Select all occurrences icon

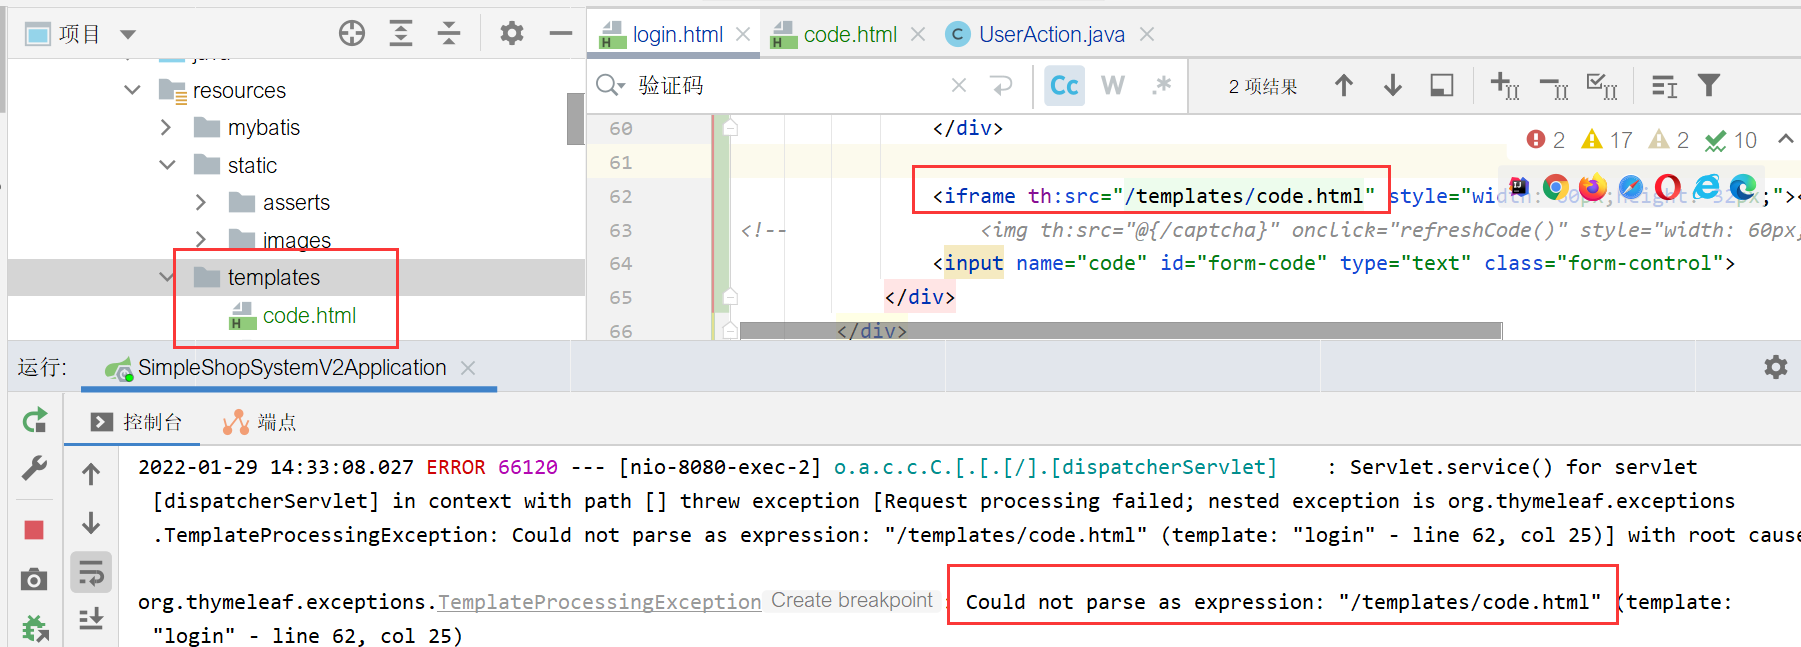click(1602, 87)
